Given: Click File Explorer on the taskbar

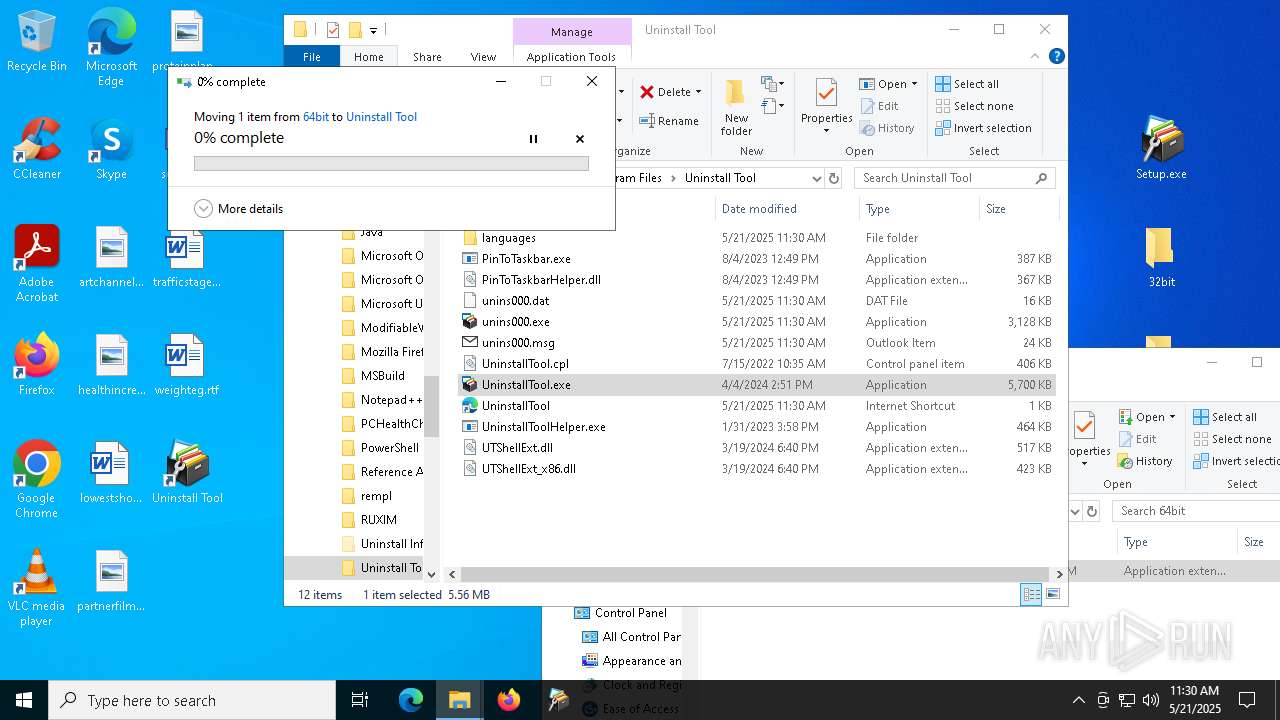Looking at the screenshot, I should point(460,700).
